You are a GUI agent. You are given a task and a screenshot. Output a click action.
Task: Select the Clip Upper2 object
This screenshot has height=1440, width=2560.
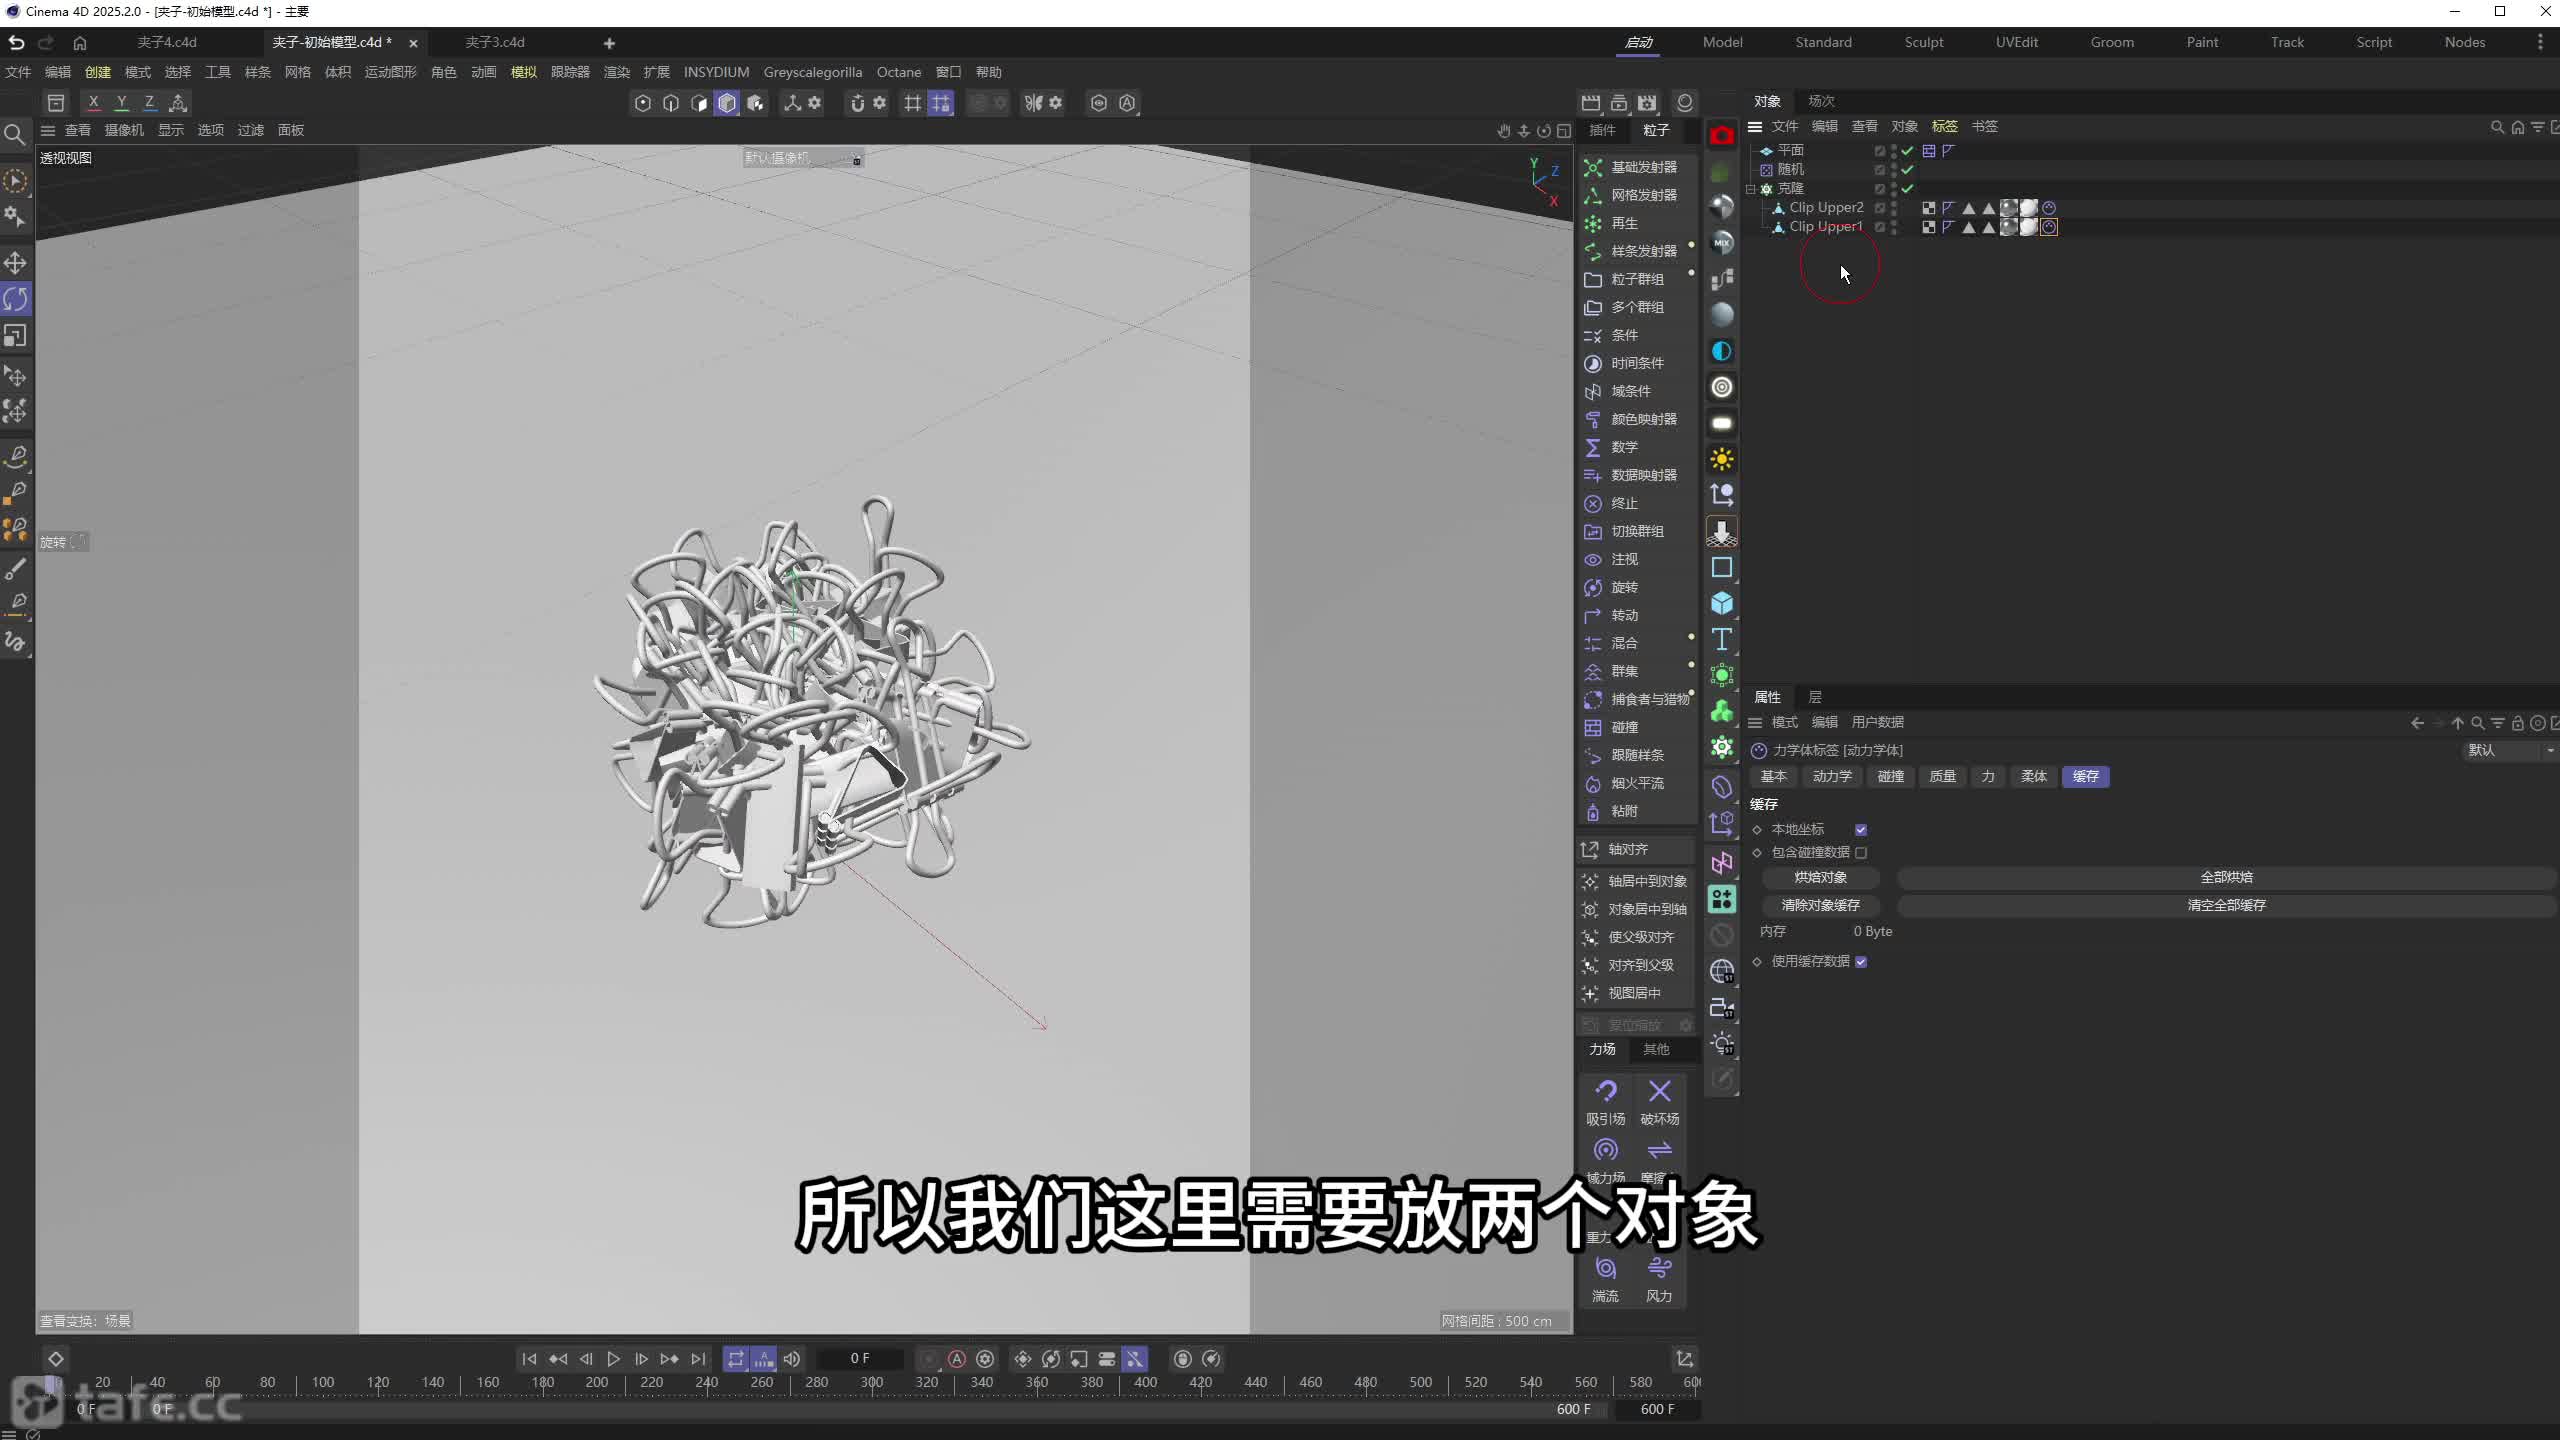1826,207
